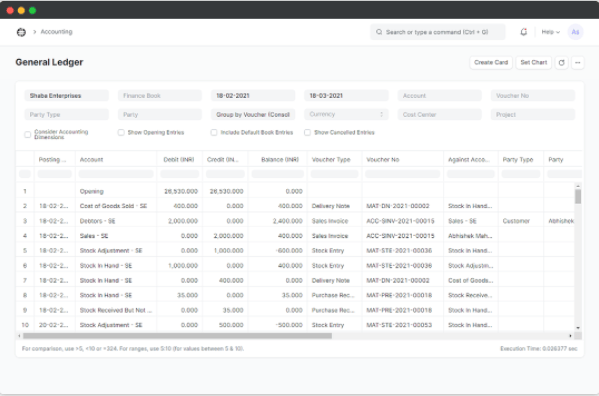599x396 pixels.
Task: Expand the Currency dropdown
Action: 346,115
